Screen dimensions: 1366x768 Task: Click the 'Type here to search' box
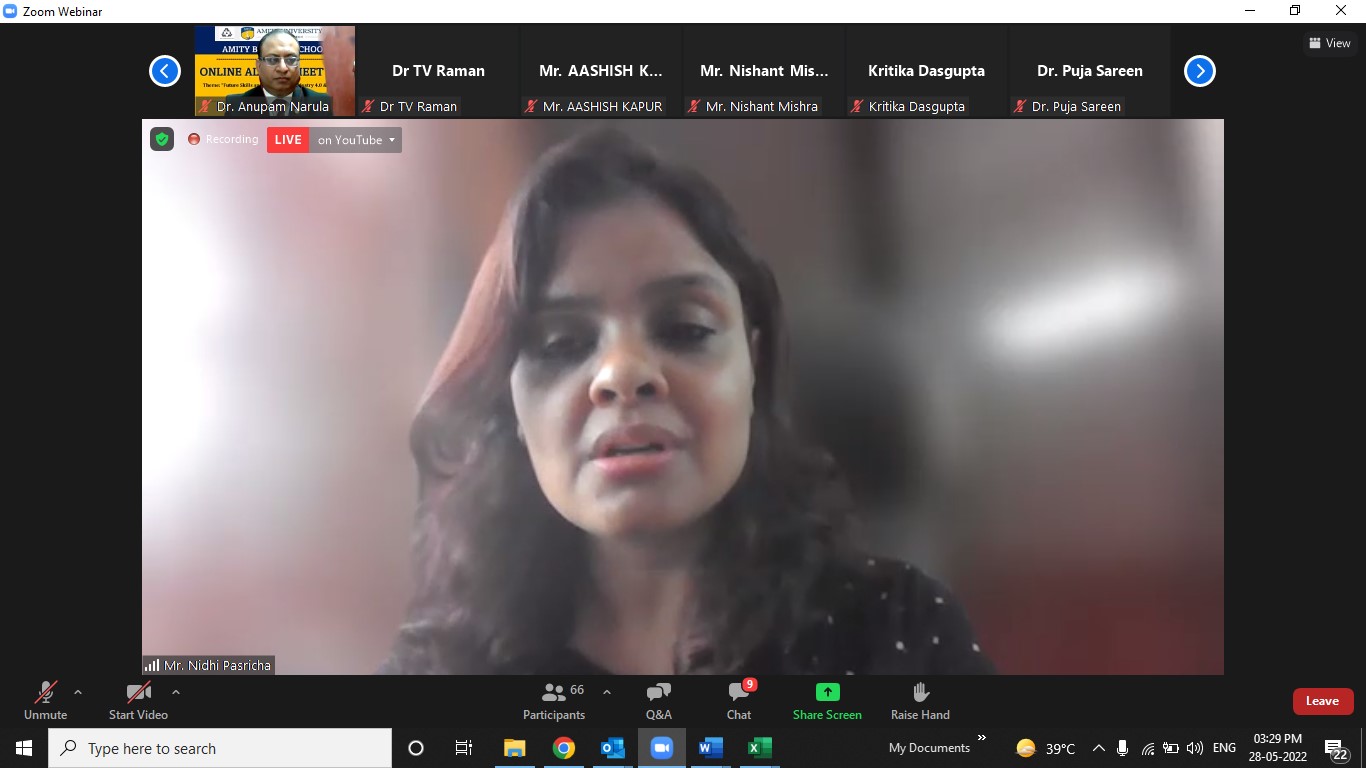[220, 748]
